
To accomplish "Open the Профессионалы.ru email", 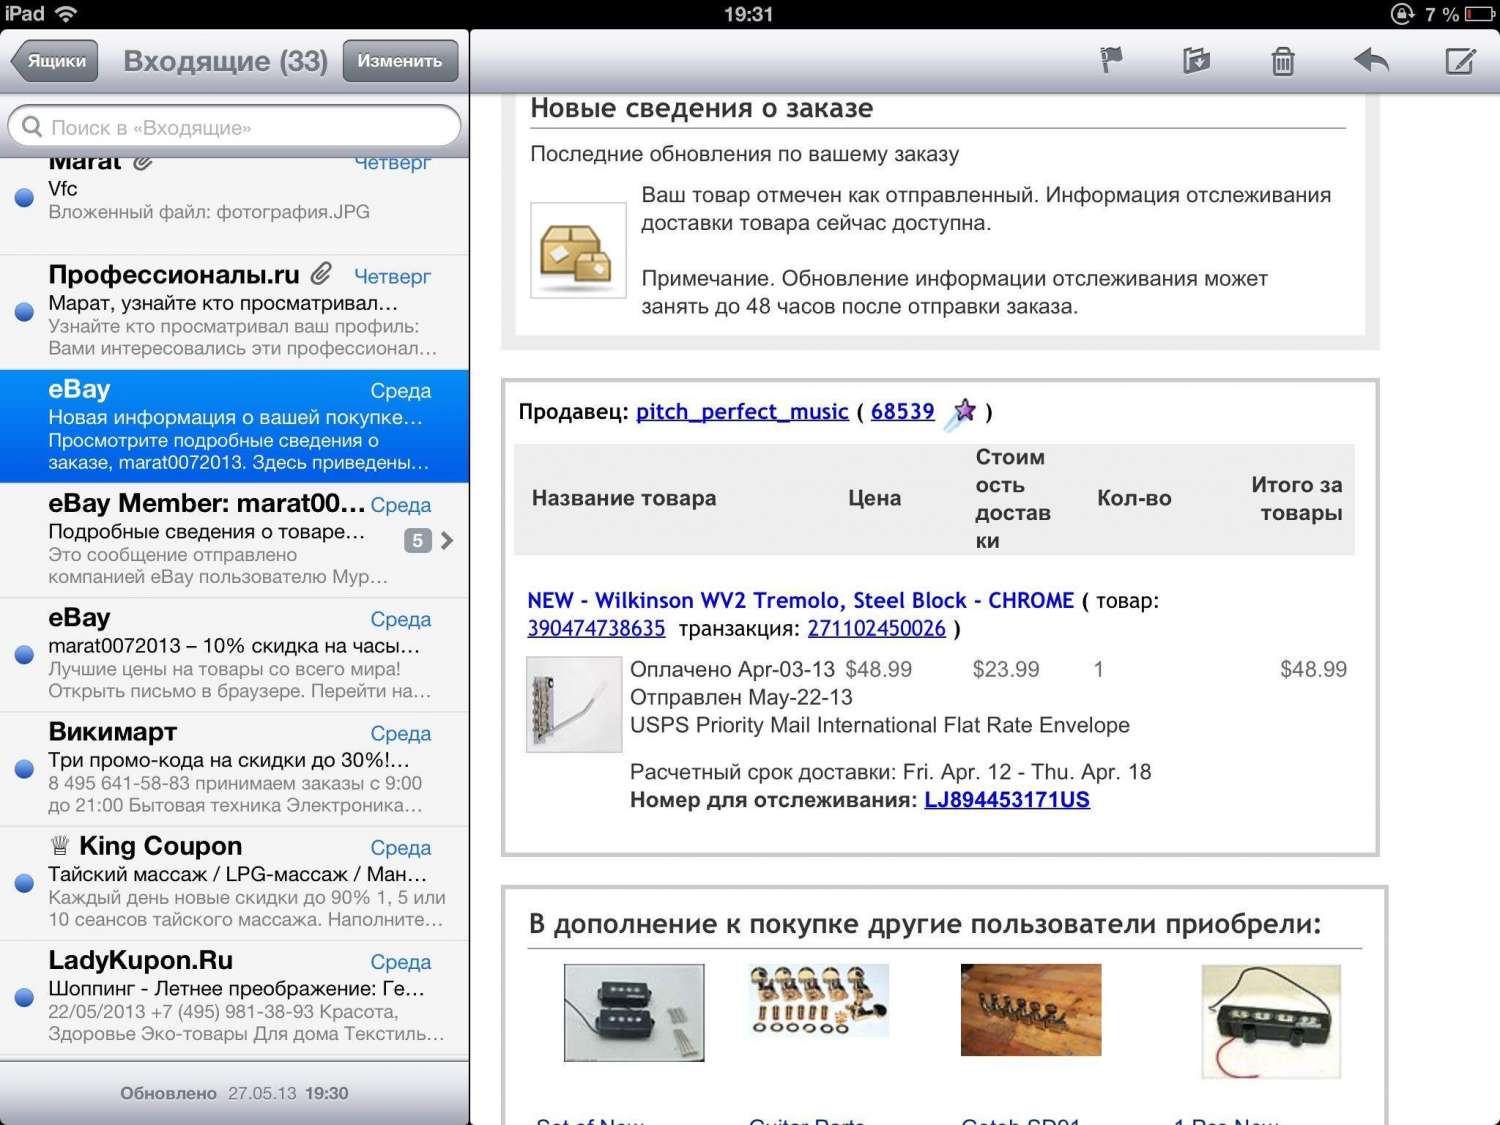I will 234,312.
